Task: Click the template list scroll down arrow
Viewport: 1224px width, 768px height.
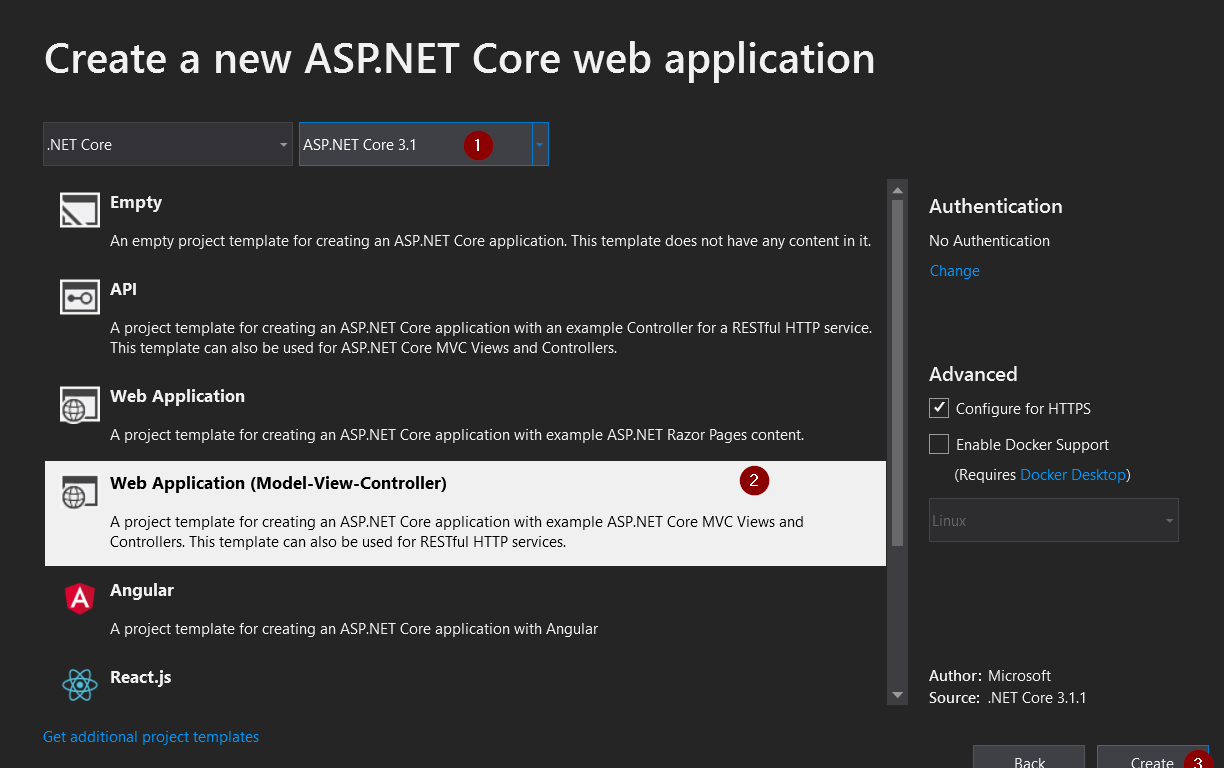Action: pyautogui.click(x=897, y=695)
